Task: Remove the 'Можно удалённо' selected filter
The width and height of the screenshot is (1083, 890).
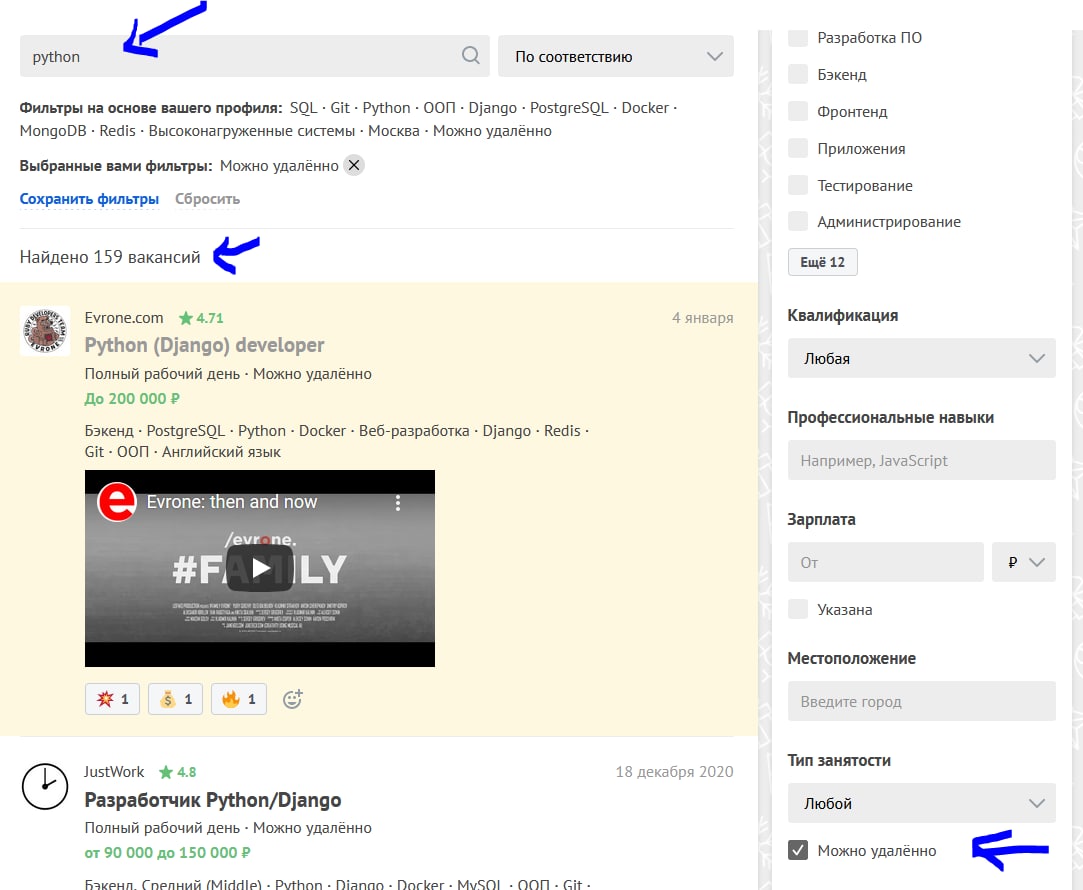Action: 354,165
